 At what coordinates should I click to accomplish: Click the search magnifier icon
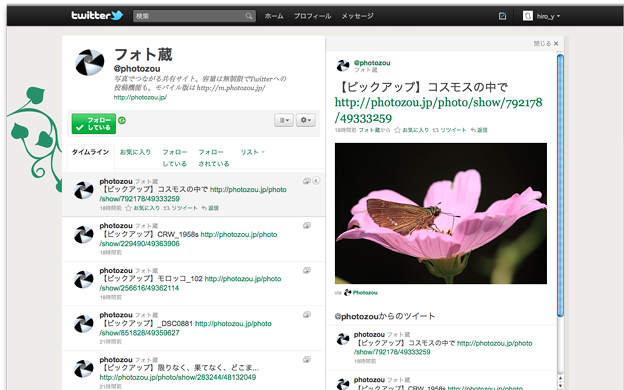click(x=249, y=16)
